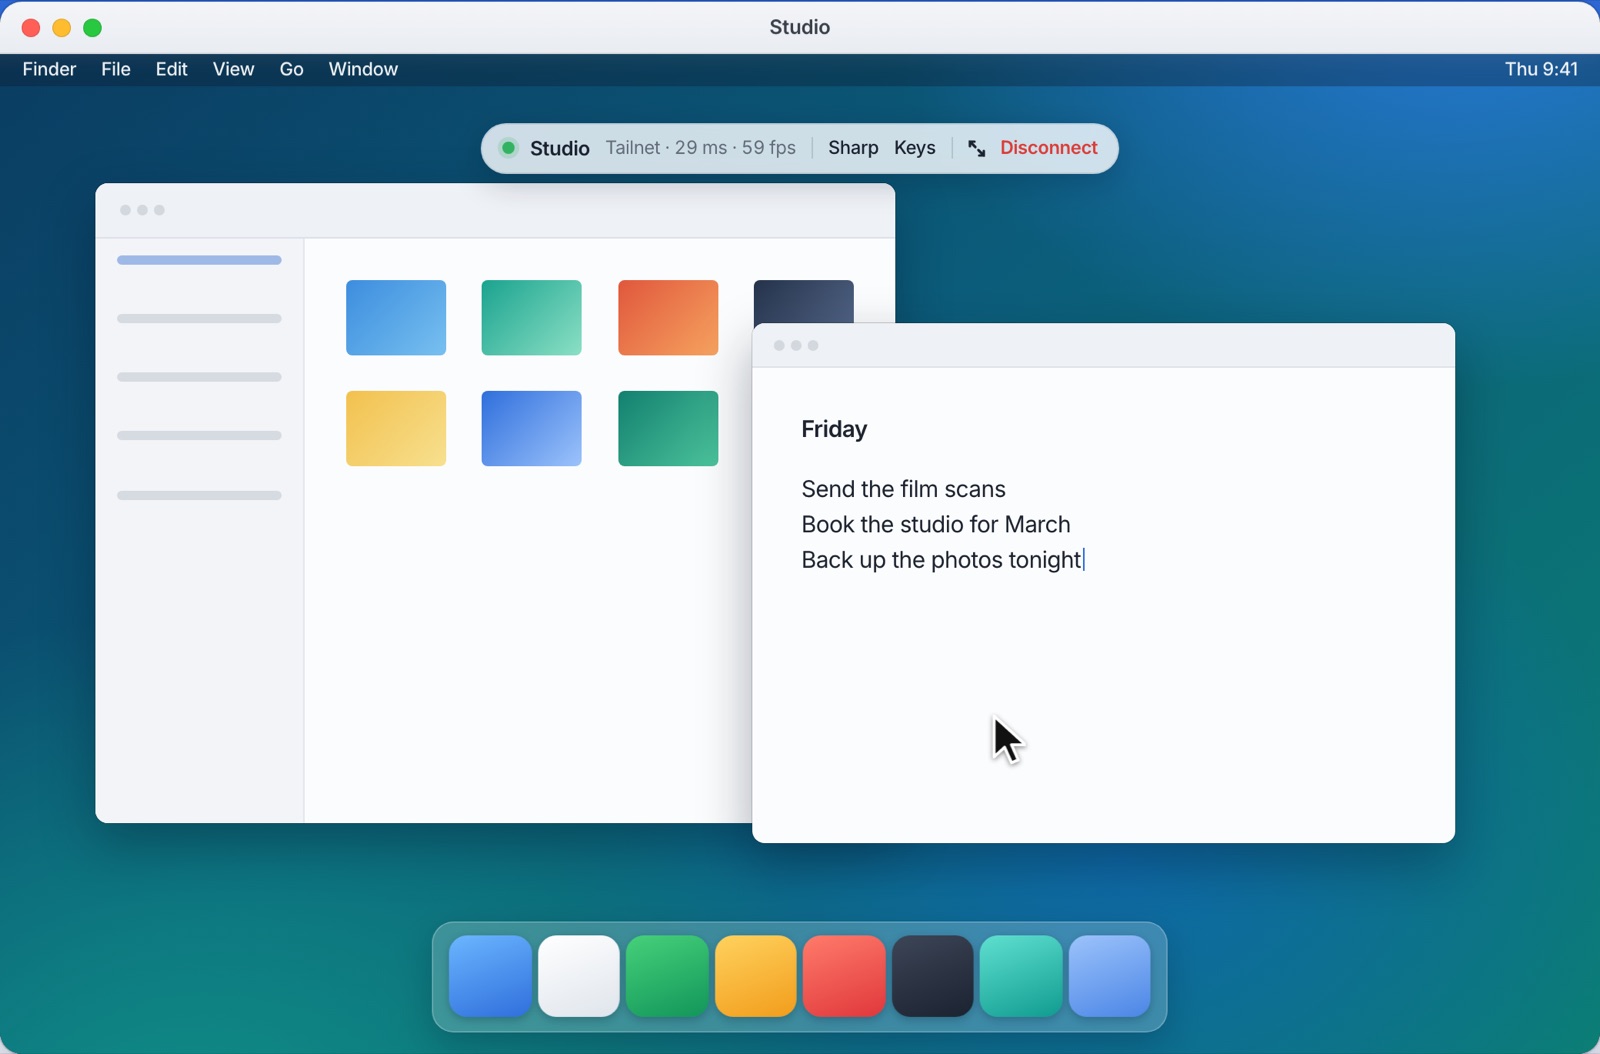
Task: Select the orange folder thumbnail
Action: coord(668,318)
